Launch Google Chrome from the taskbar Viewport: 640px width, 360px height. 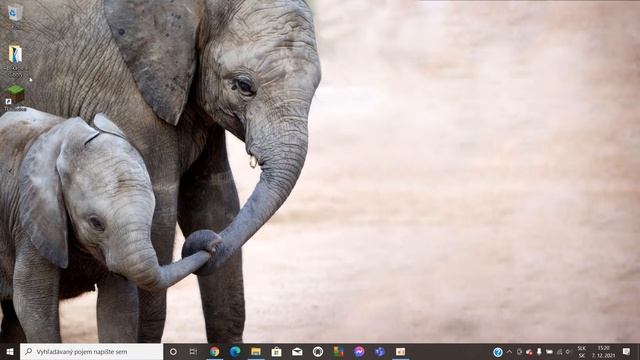pos(214,351)
